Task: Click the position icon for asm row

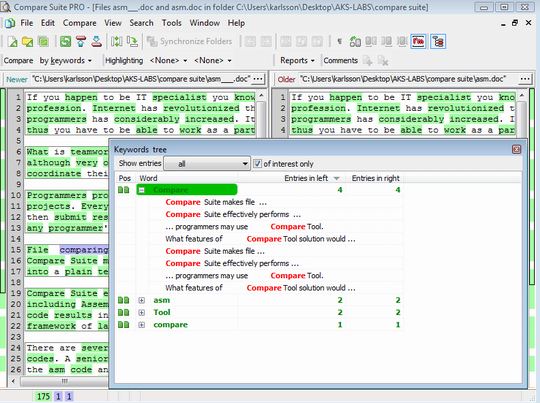Action: point(124,300)
